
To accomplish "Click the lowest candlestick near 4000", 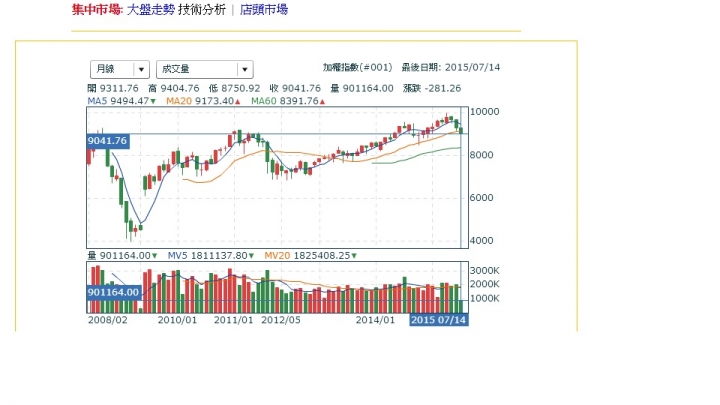I will coord(131,229).
